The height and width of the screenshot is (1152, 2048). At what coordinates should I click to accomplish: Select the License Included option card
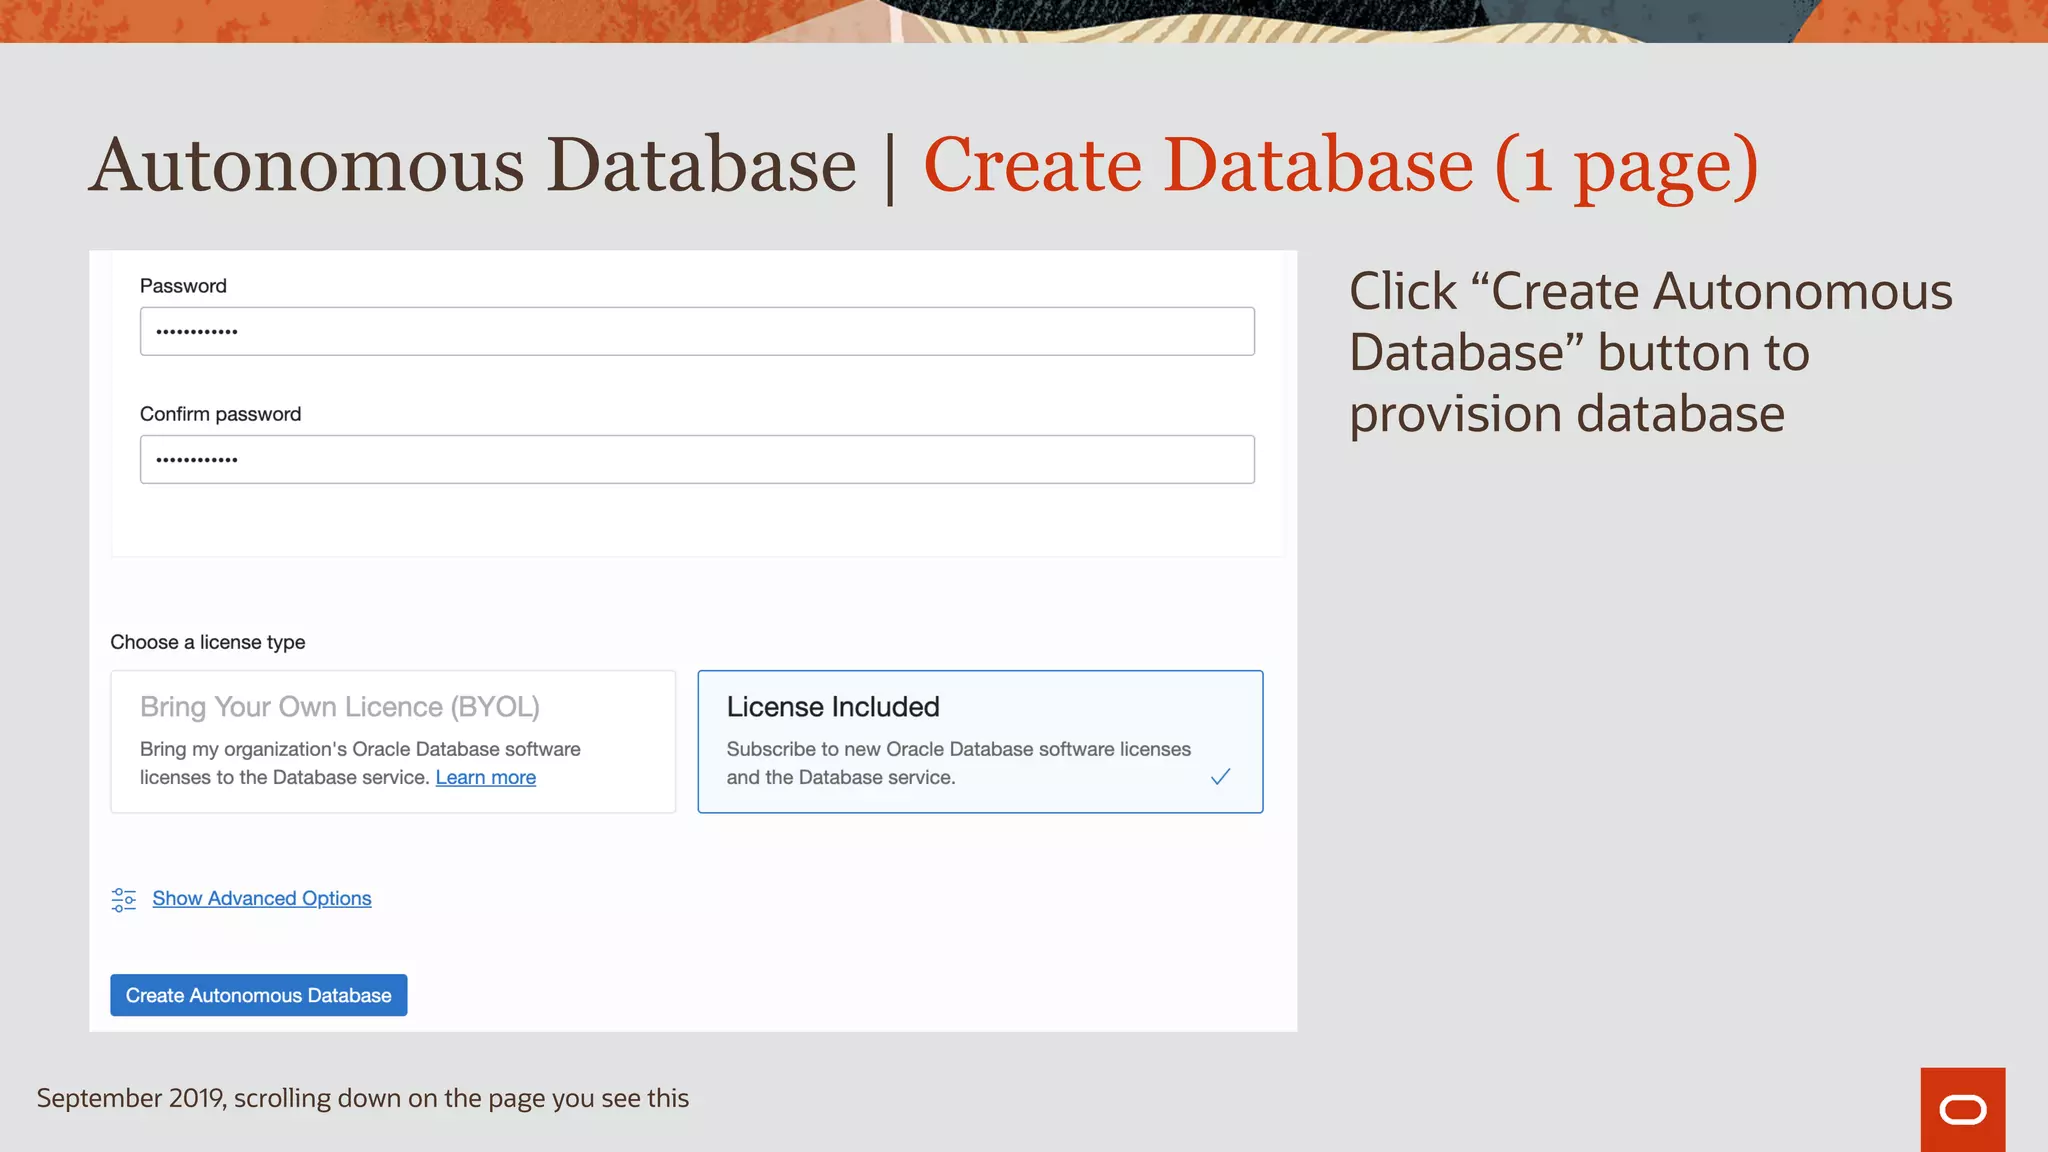point(980,741)
